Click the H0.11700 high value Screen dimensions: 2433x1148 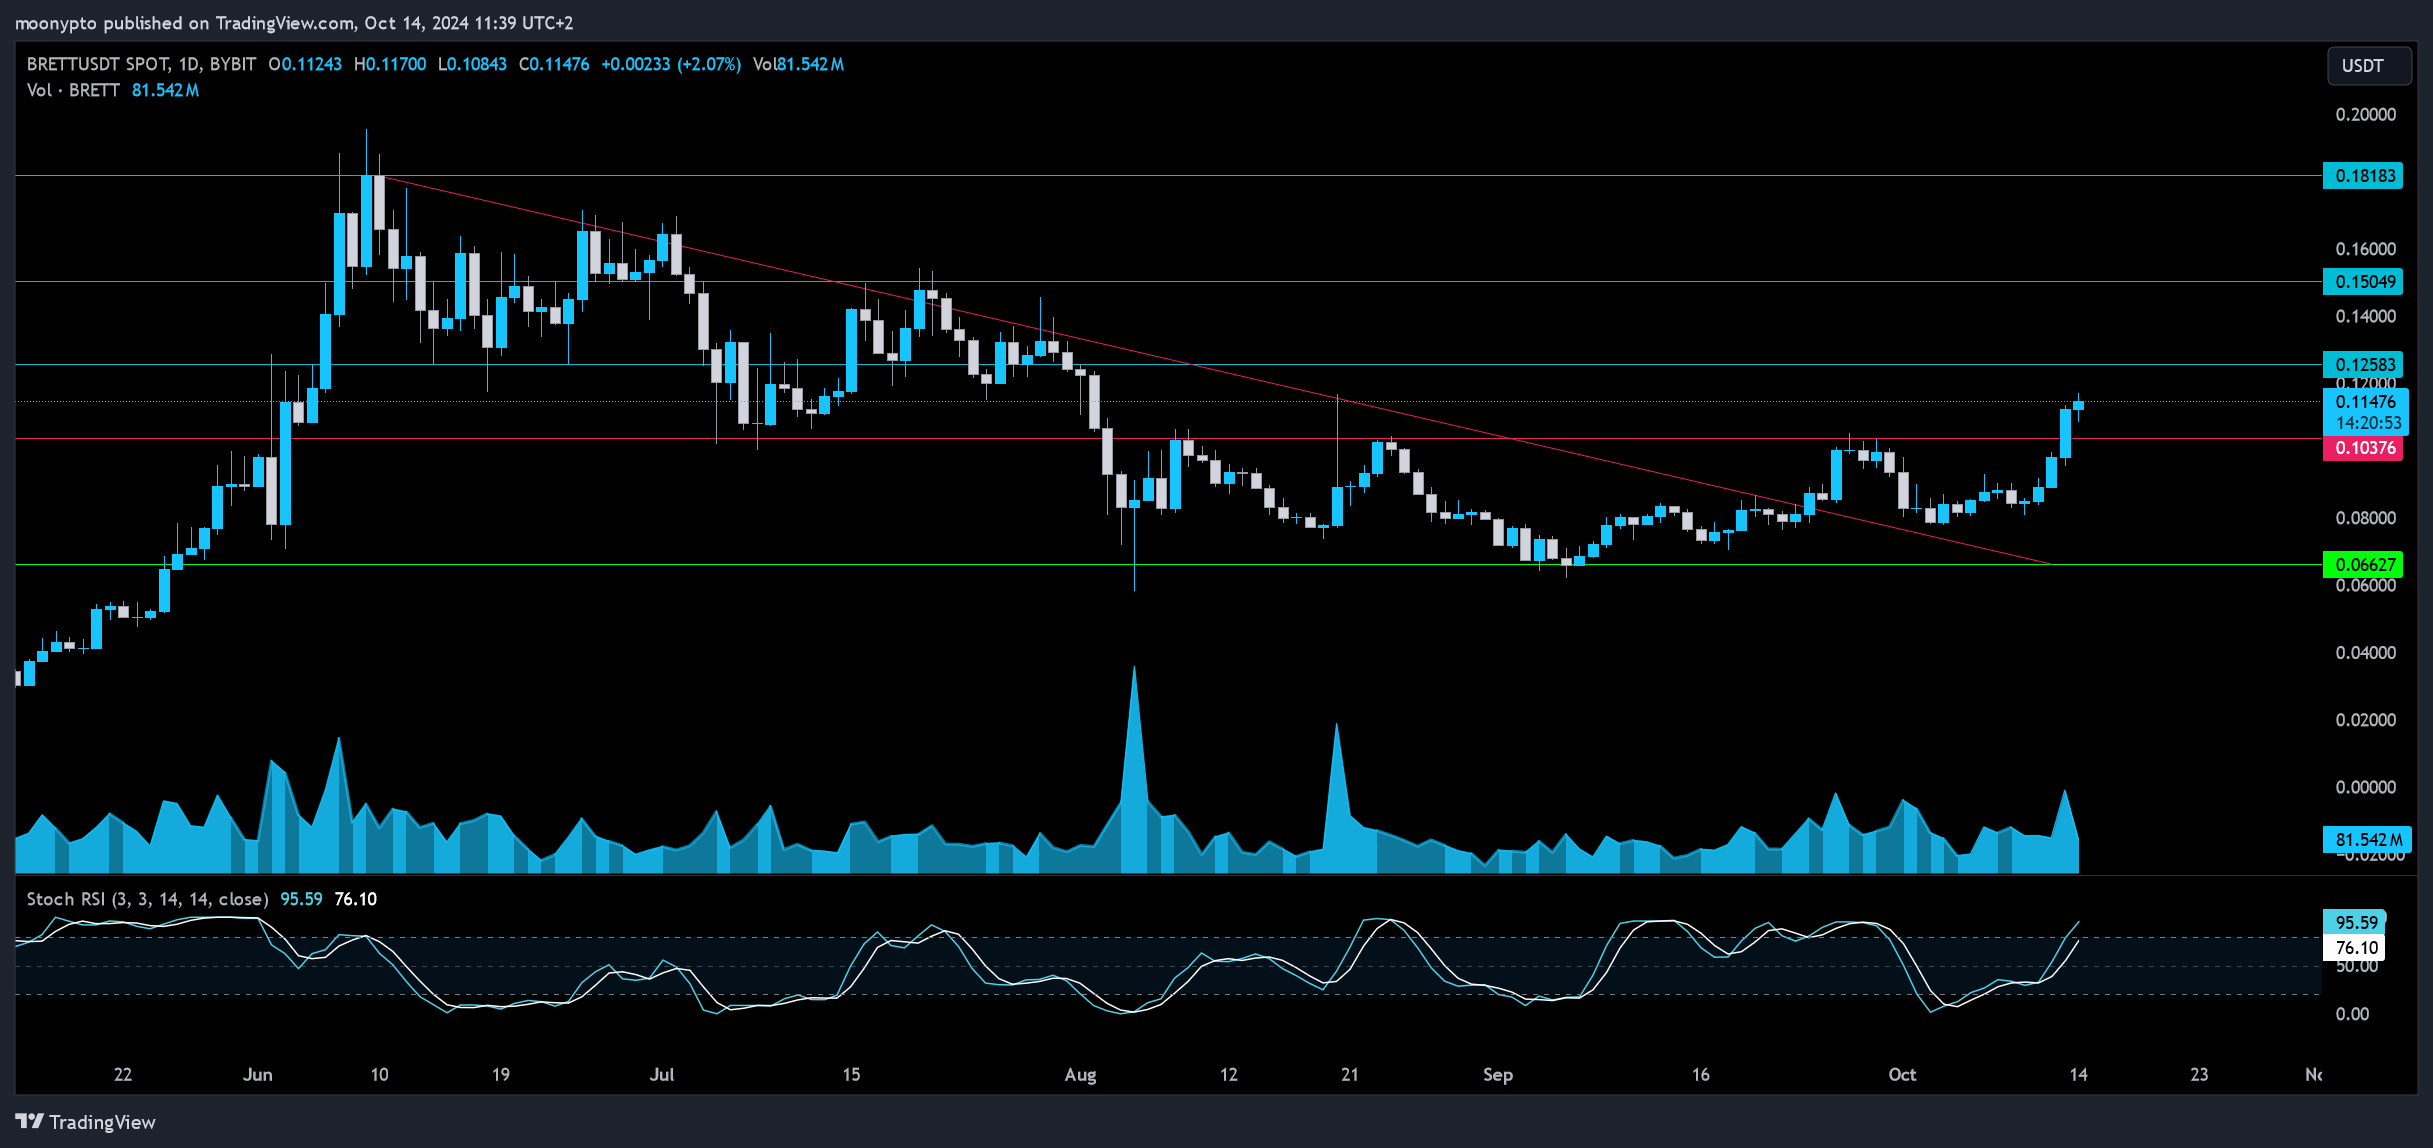click(x=390, y=64)
